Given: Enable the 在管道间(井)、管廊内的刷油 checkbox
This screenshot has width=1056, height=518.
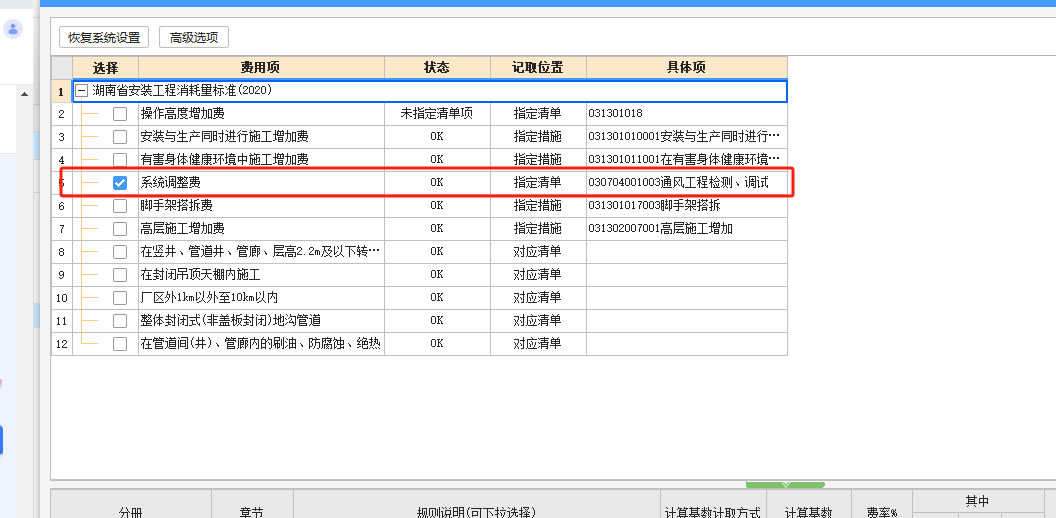Looking at the screenshot, I should point(120,344).
